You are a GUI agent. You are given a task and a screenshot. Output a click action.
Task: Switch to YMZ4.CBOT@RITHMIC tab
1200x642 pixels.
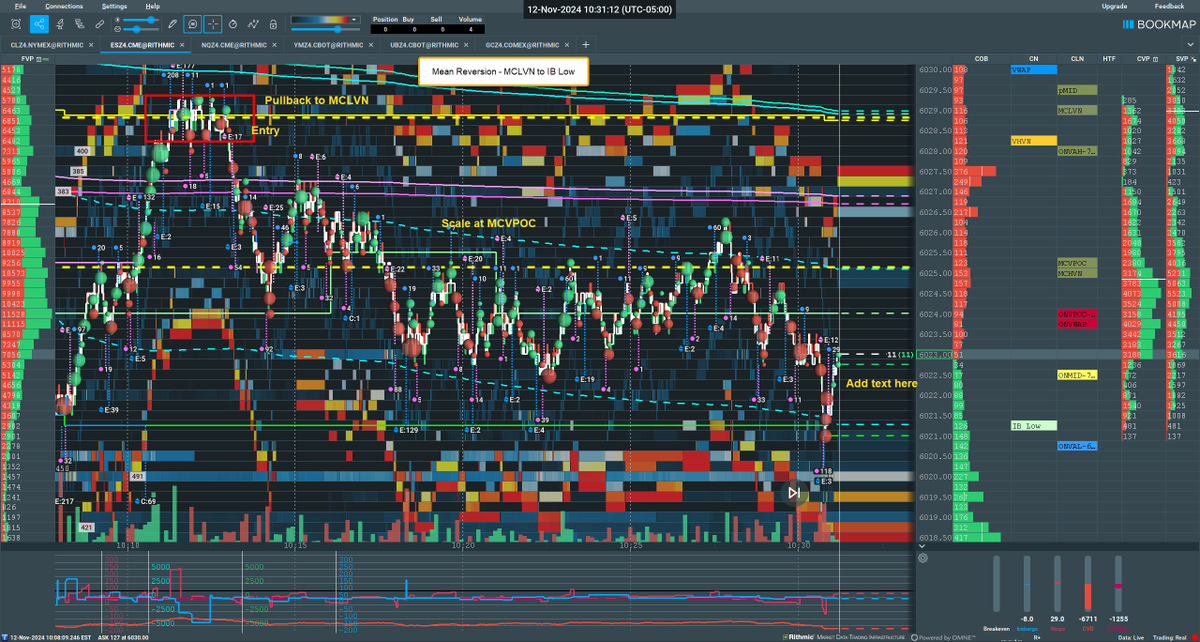(x=330, y=45)
